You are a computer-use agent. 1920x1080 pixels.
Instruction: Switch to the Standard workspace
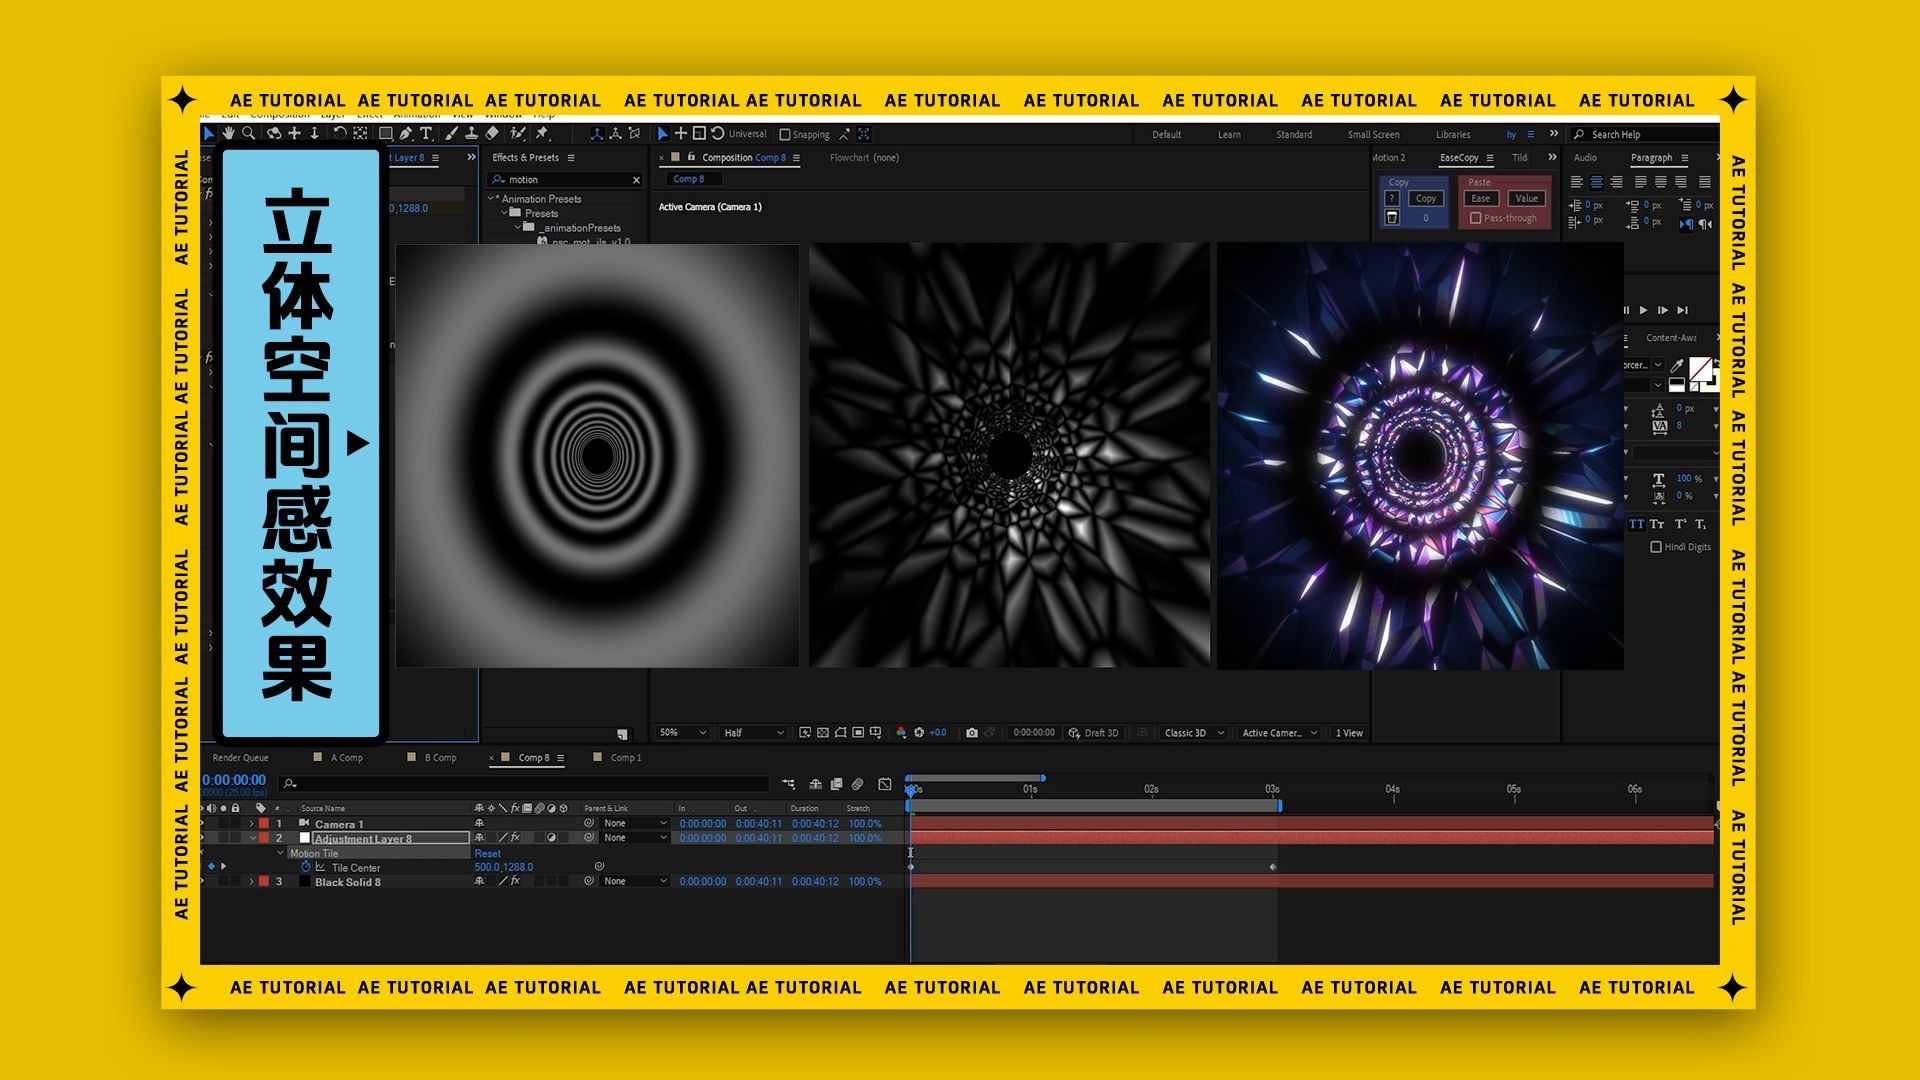(x=1294, y=135)
